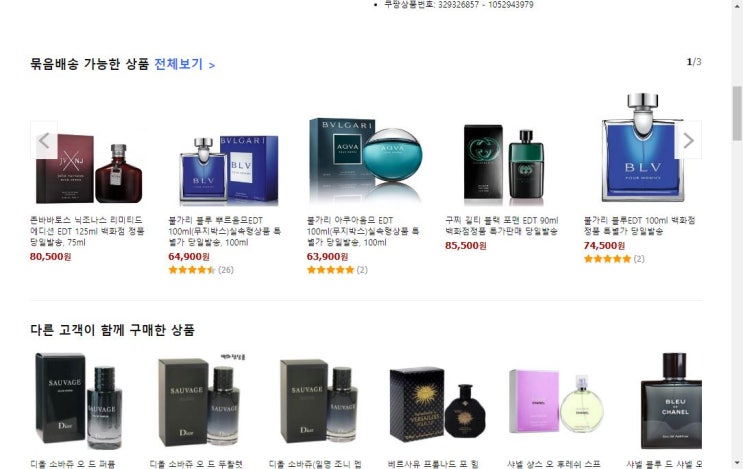Open the Bvlgari BLV box set image
Viewport: 743px width, 469px height.
pyautogui.click(x=229, y=171)
